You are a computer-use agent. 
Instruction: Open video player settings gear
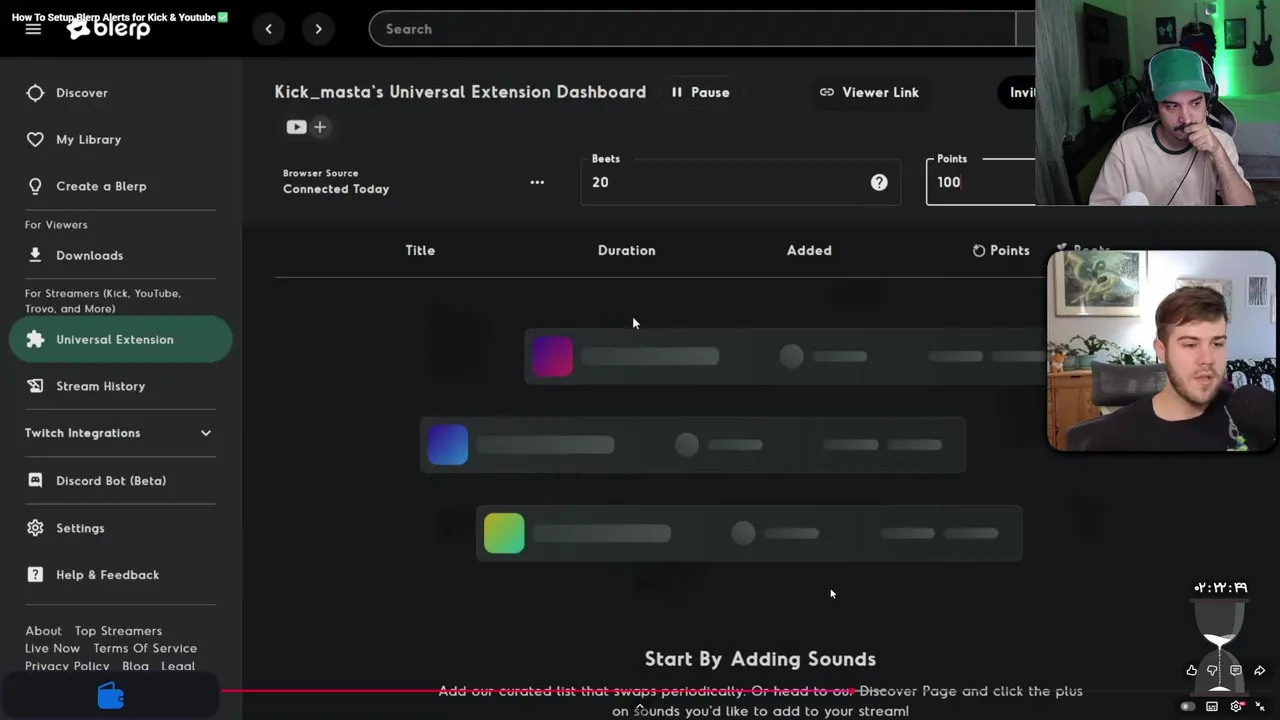(1236, 706)
